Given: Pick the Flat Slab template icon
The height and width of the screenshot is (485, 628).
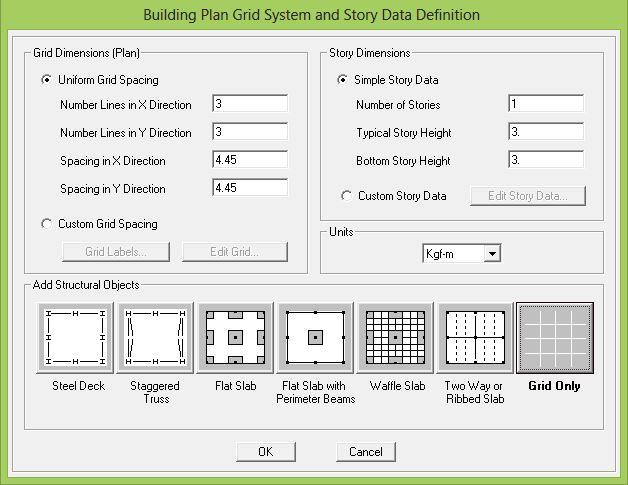Looking at the screenshot, I should coord(236,338).
